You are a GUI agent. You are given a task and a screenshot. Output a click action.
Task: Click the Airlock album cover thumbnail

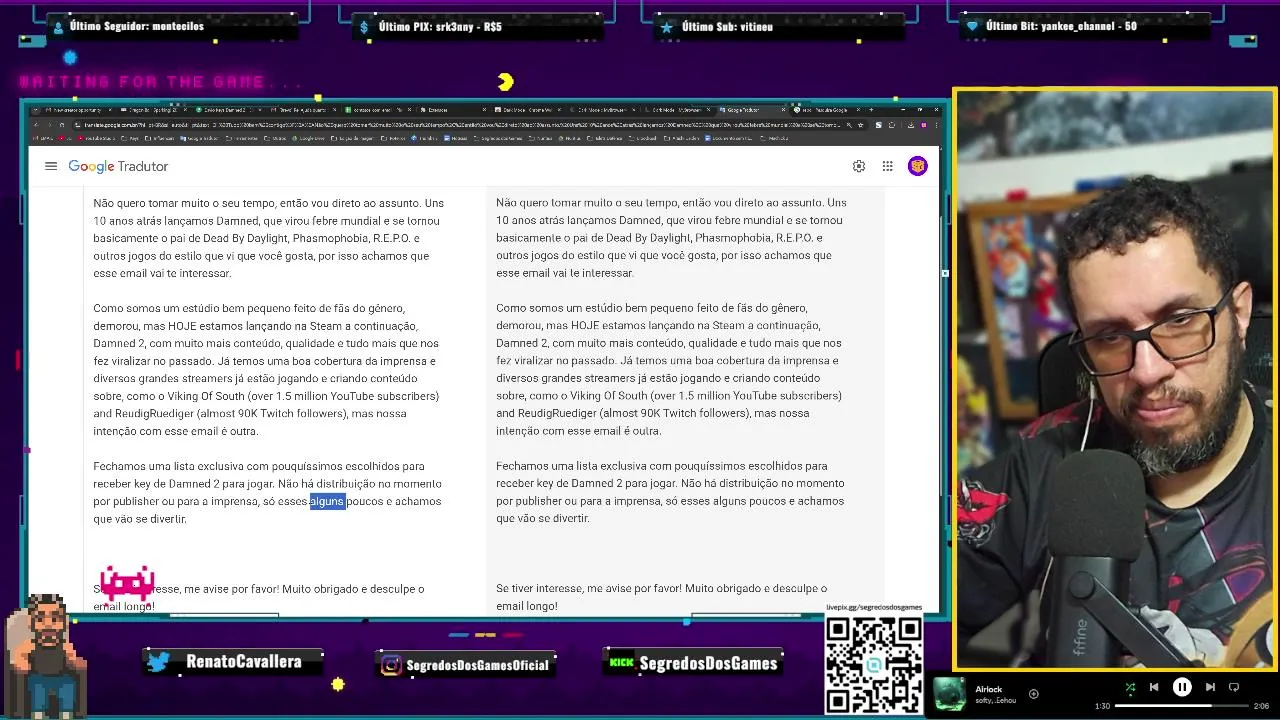tap(950, 694)
